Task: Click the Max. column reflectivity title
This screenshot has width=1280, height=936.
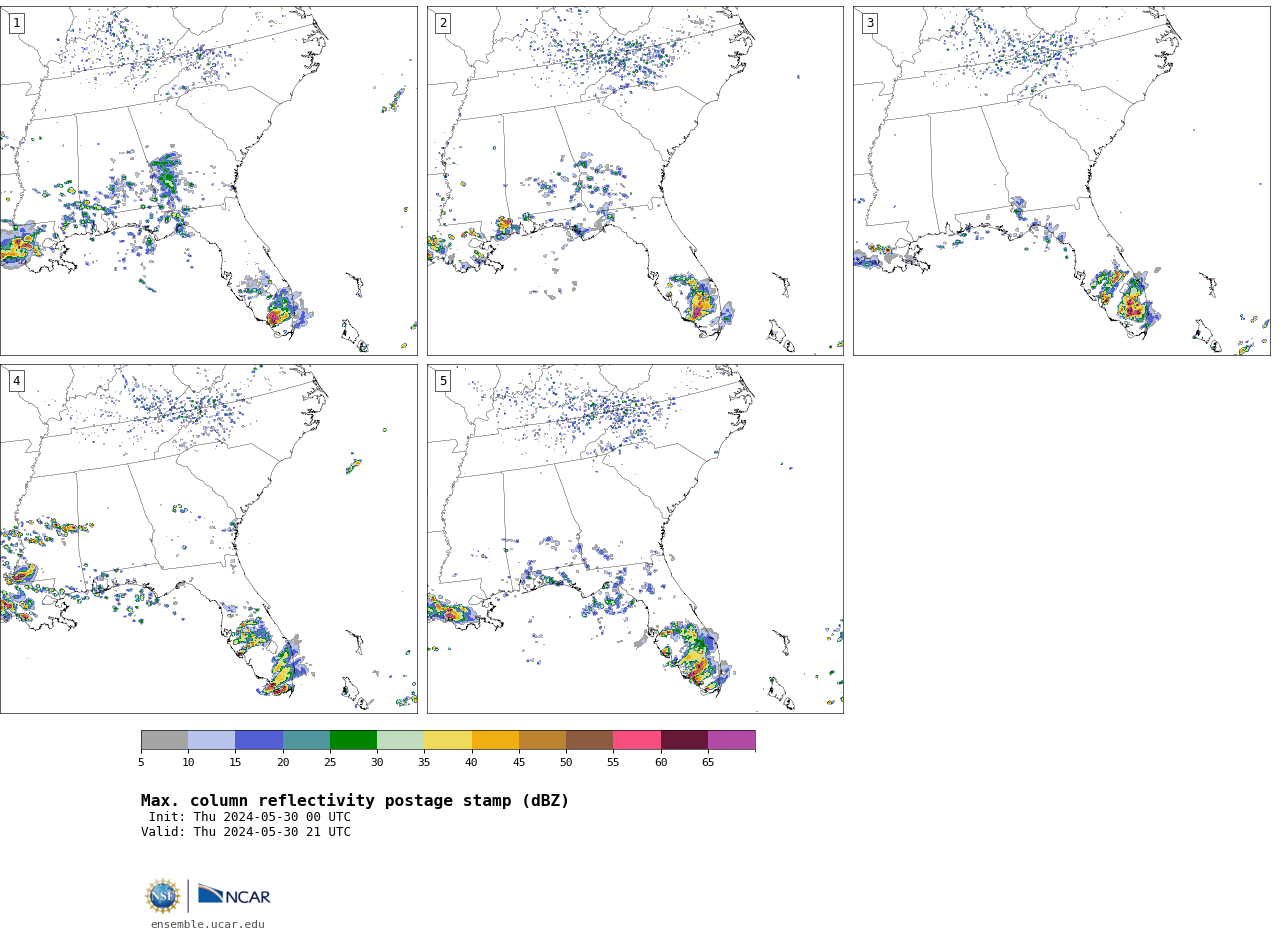Action: click(x=355, y=801)
